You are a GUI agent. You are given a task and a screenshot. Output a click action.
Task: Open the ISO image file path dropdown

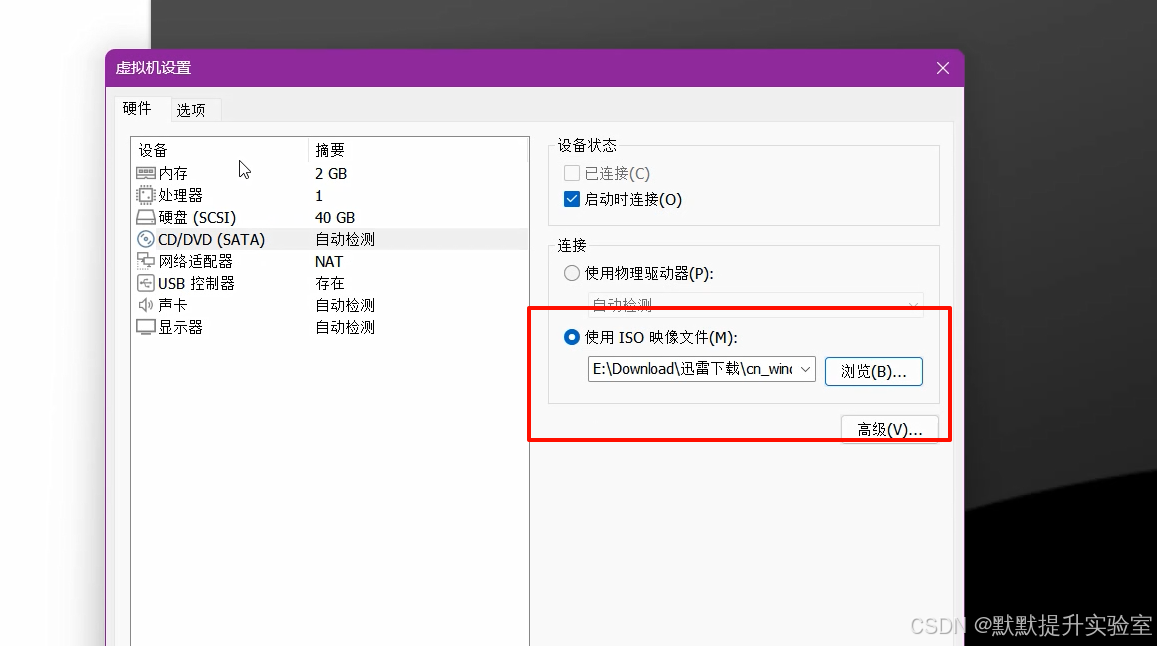point(804,369)
